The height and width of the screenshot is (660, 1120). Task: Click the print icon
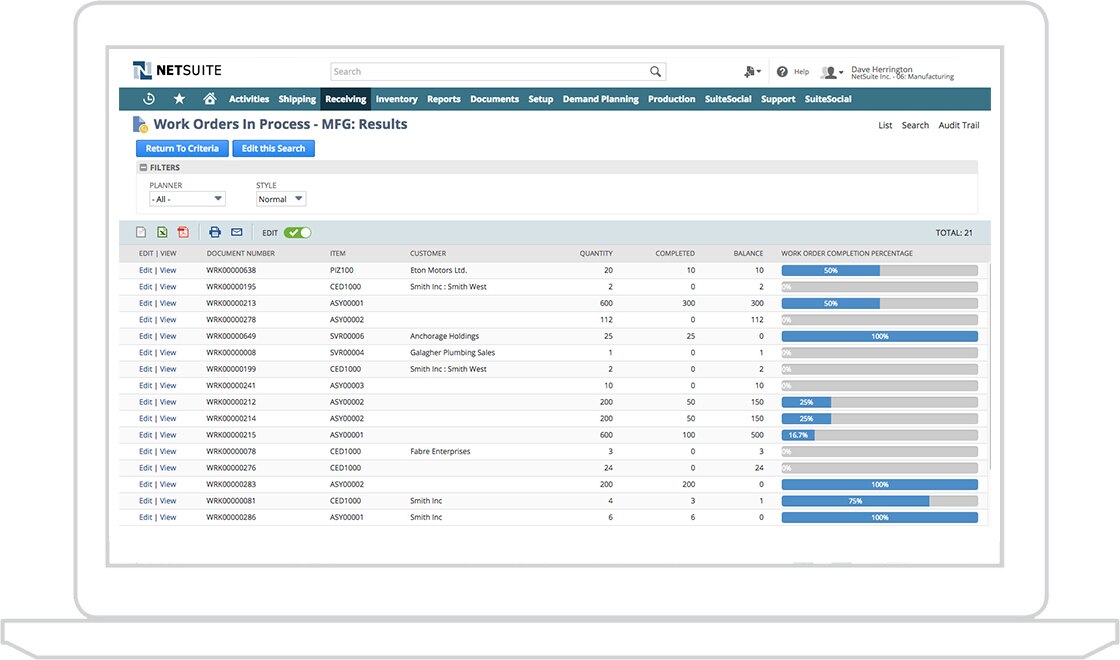click(215, 232)
